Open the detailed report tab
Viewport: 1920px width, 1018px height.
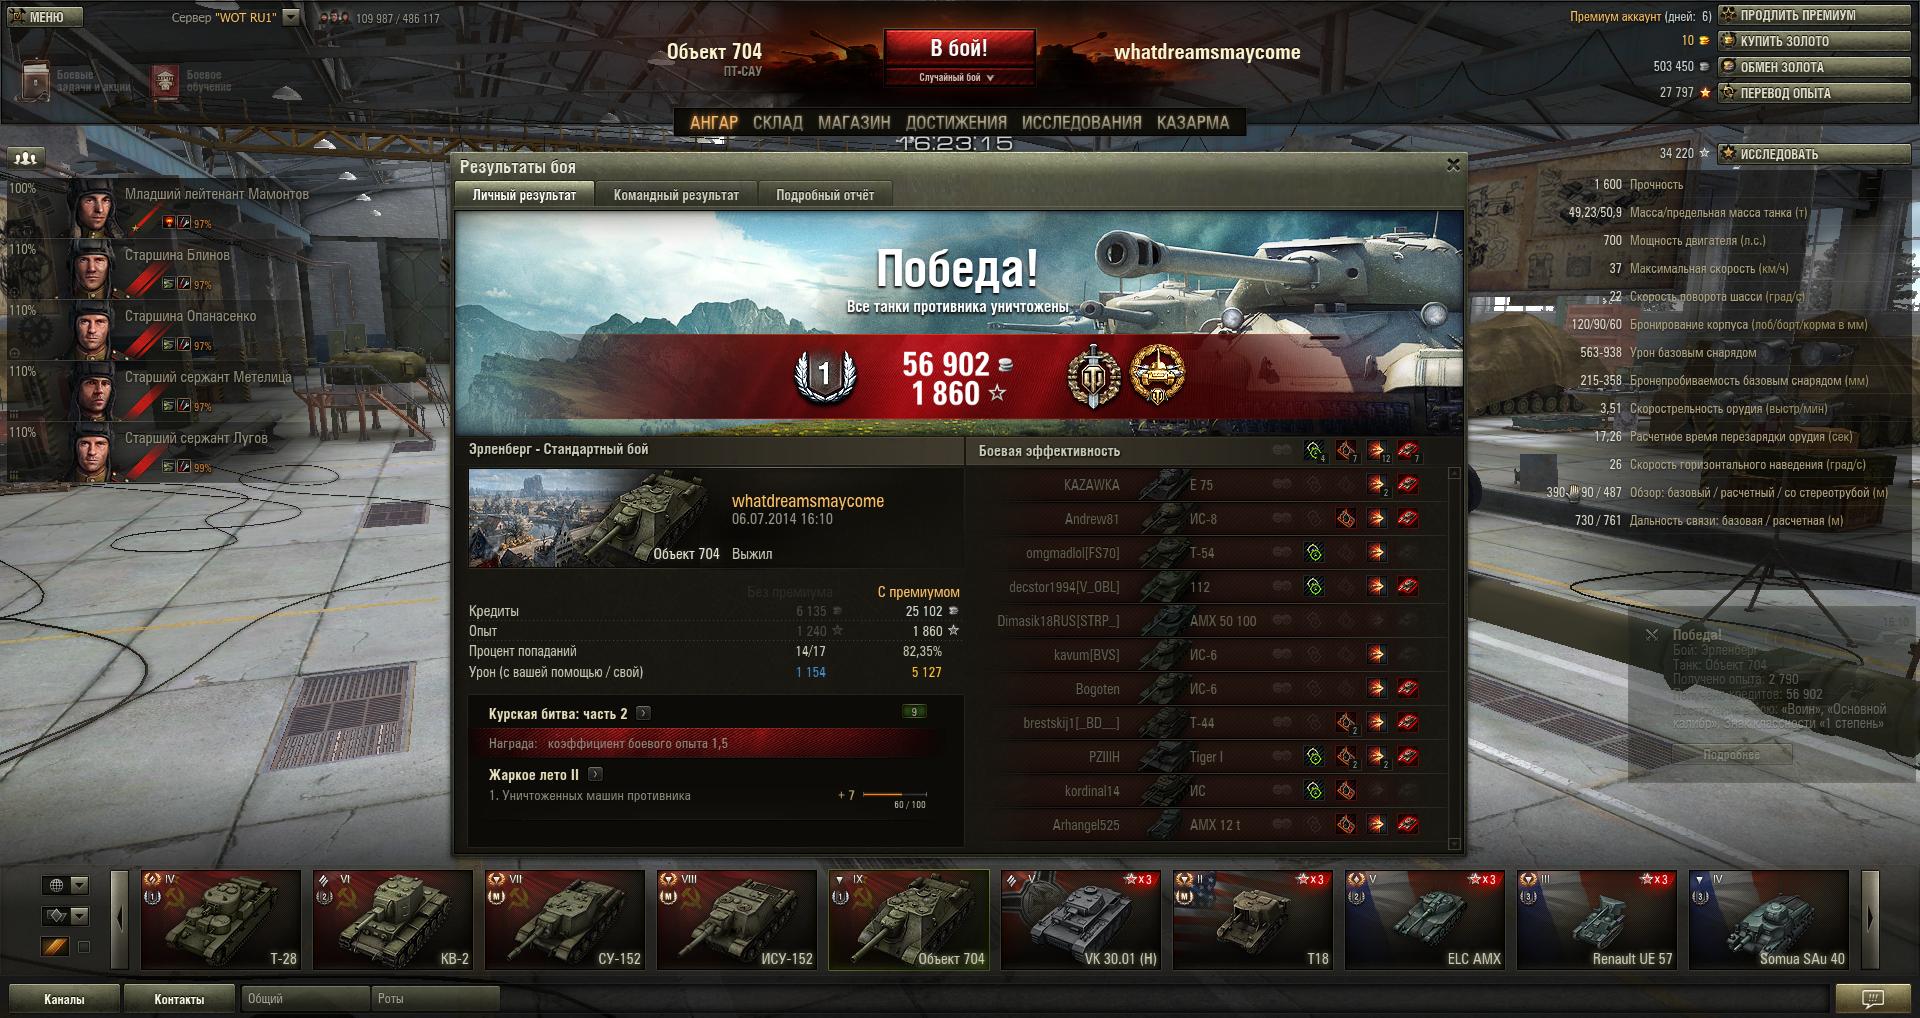825,195
